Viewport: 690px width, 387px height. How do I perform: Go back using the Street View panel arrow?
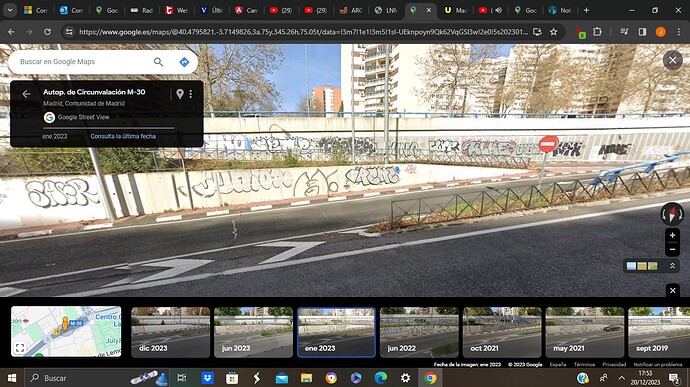(26, 94)
